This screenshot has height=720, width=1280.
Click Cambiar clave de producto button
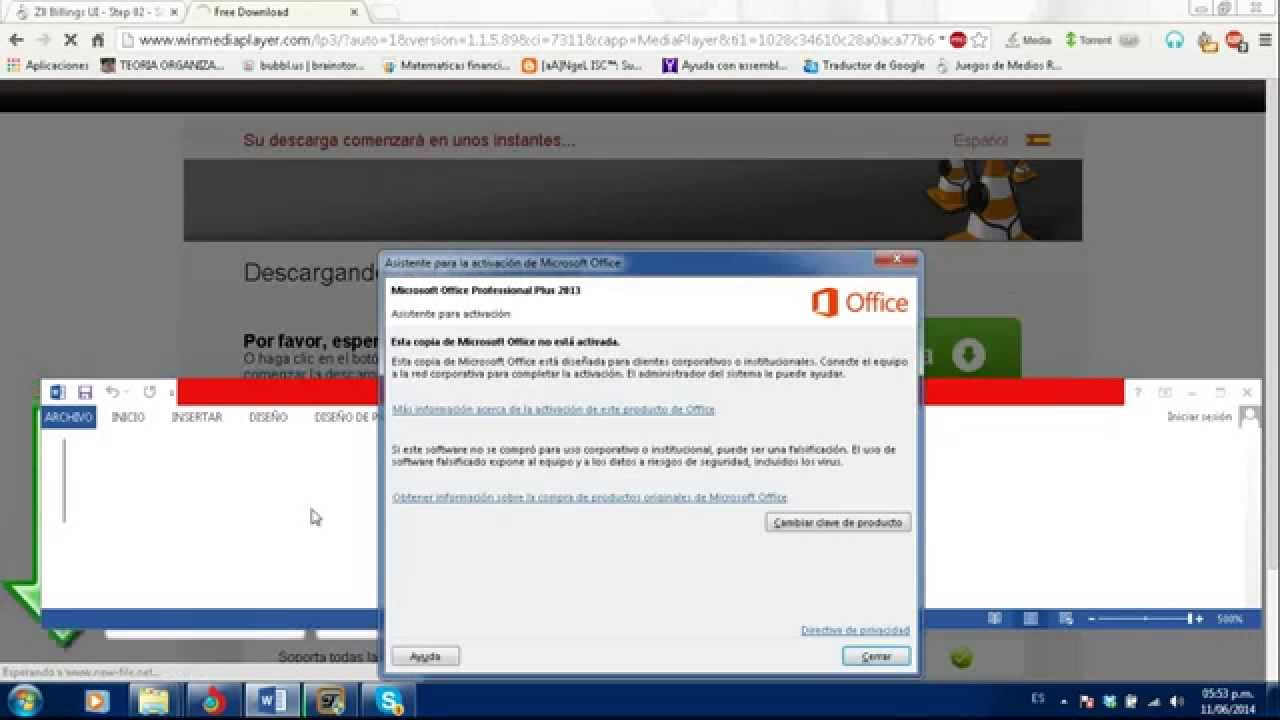838,522
